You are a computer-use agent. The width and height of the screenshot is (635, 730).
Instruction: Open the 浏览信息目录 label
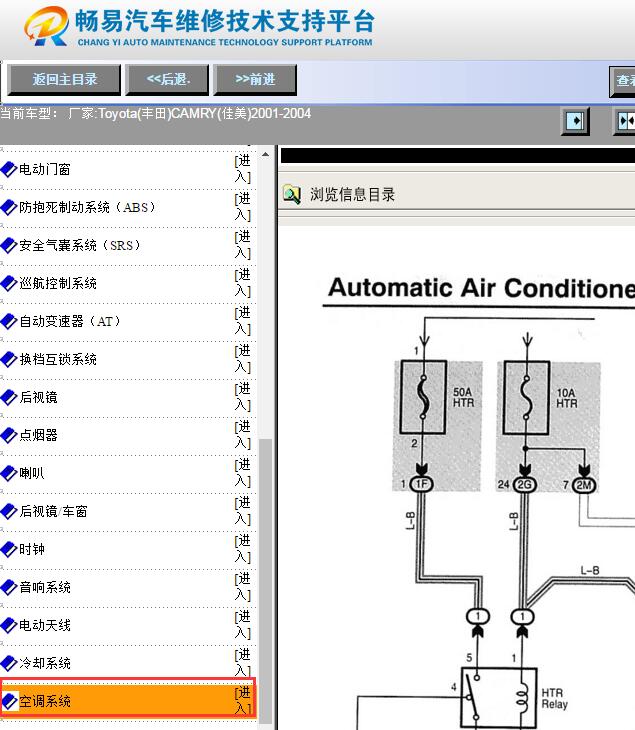[352, 194]
